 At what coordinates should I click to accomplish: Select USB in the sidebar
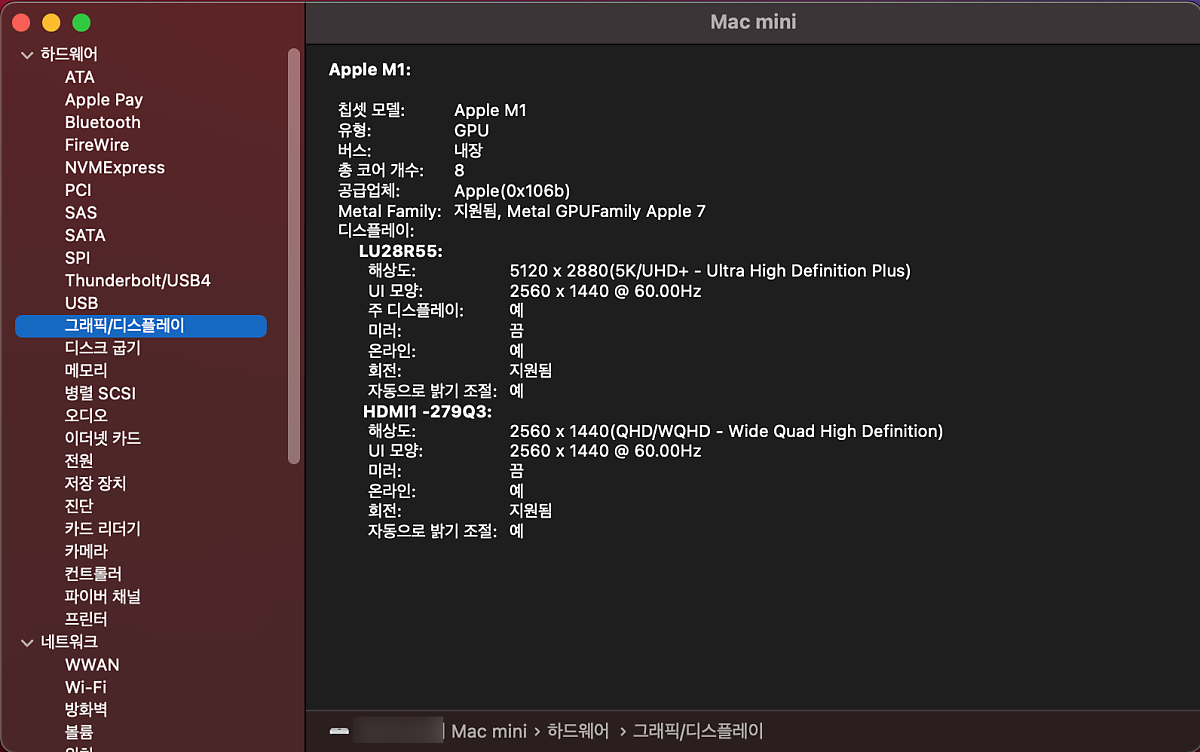pyautogui.click(x=81, y=303)
